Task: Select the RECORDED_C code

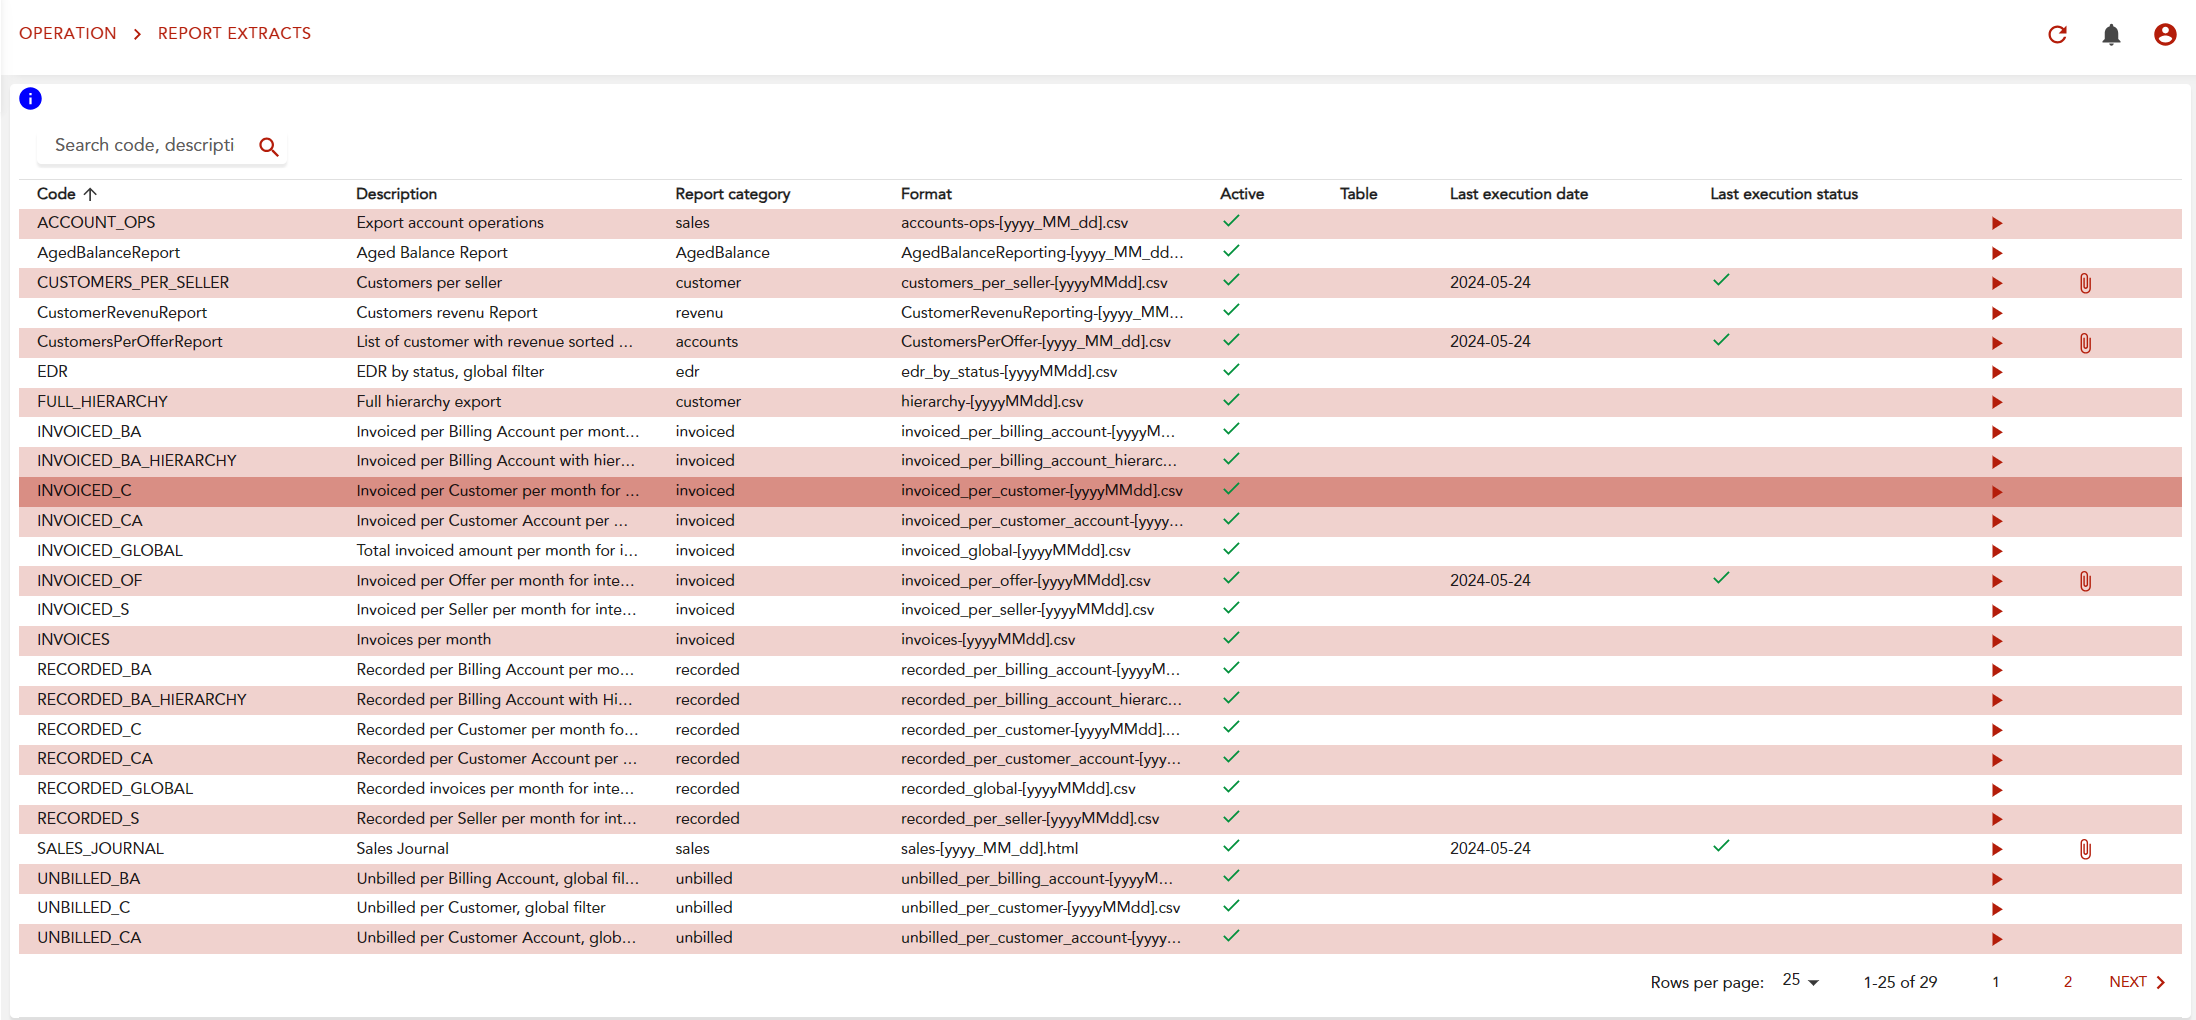Action: click(x=89, y=730)
